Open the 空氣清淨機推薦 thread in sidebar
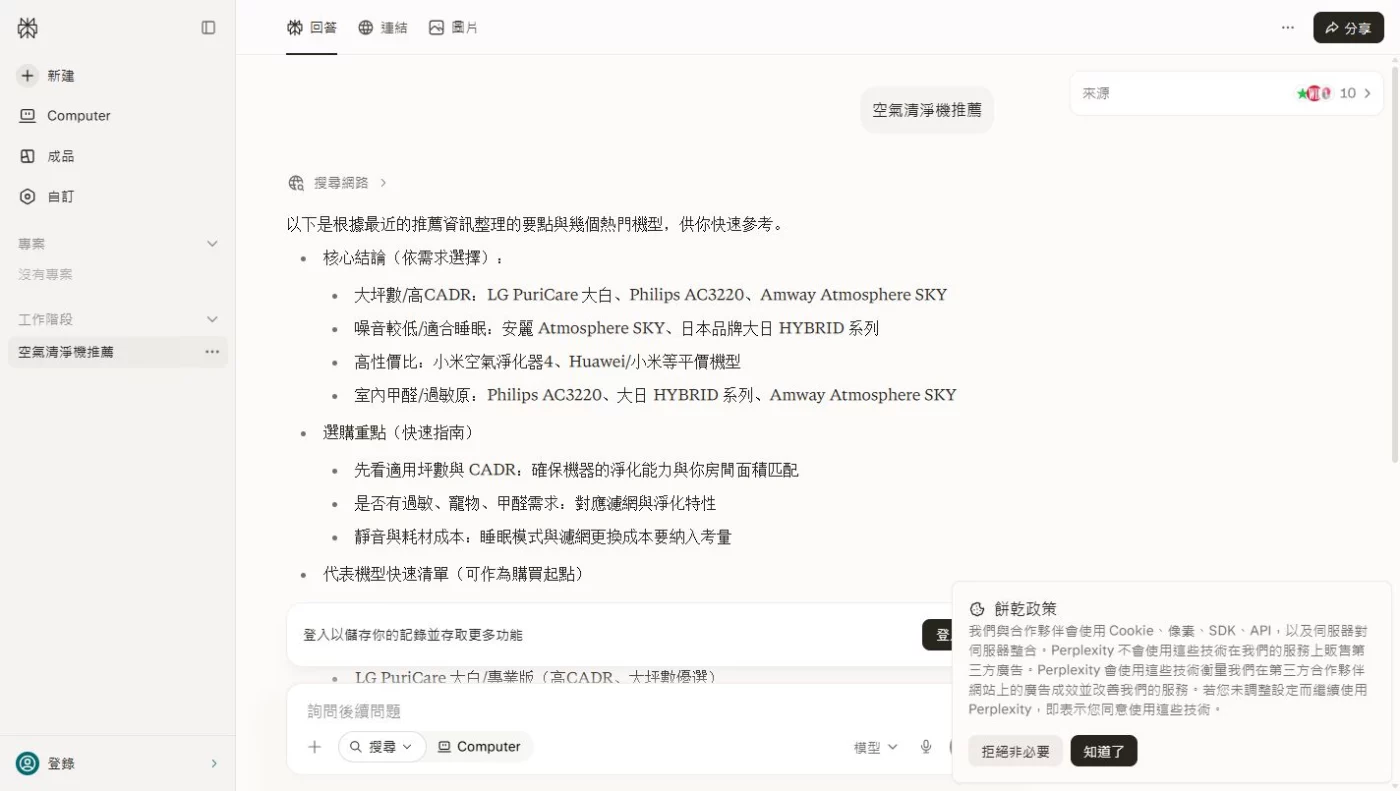The height and width of the screenshot is (791, 1400). 118,352
